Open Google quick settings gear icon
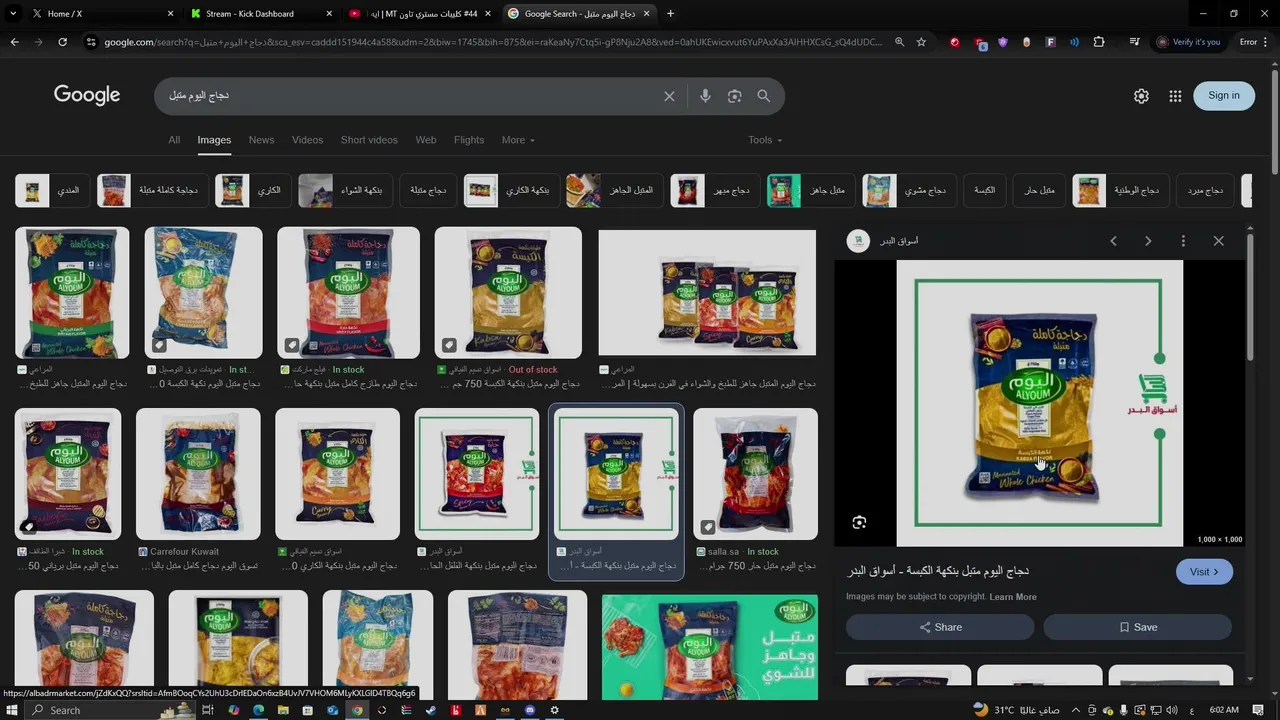Screen dimensions: 1280x720 tap(1141, 96)
